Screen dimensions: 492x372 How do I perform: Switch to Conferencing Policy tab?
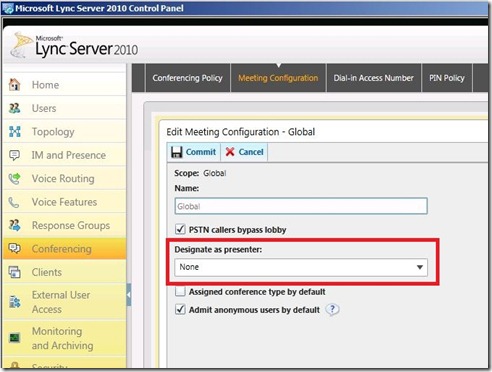coord(188,78)
